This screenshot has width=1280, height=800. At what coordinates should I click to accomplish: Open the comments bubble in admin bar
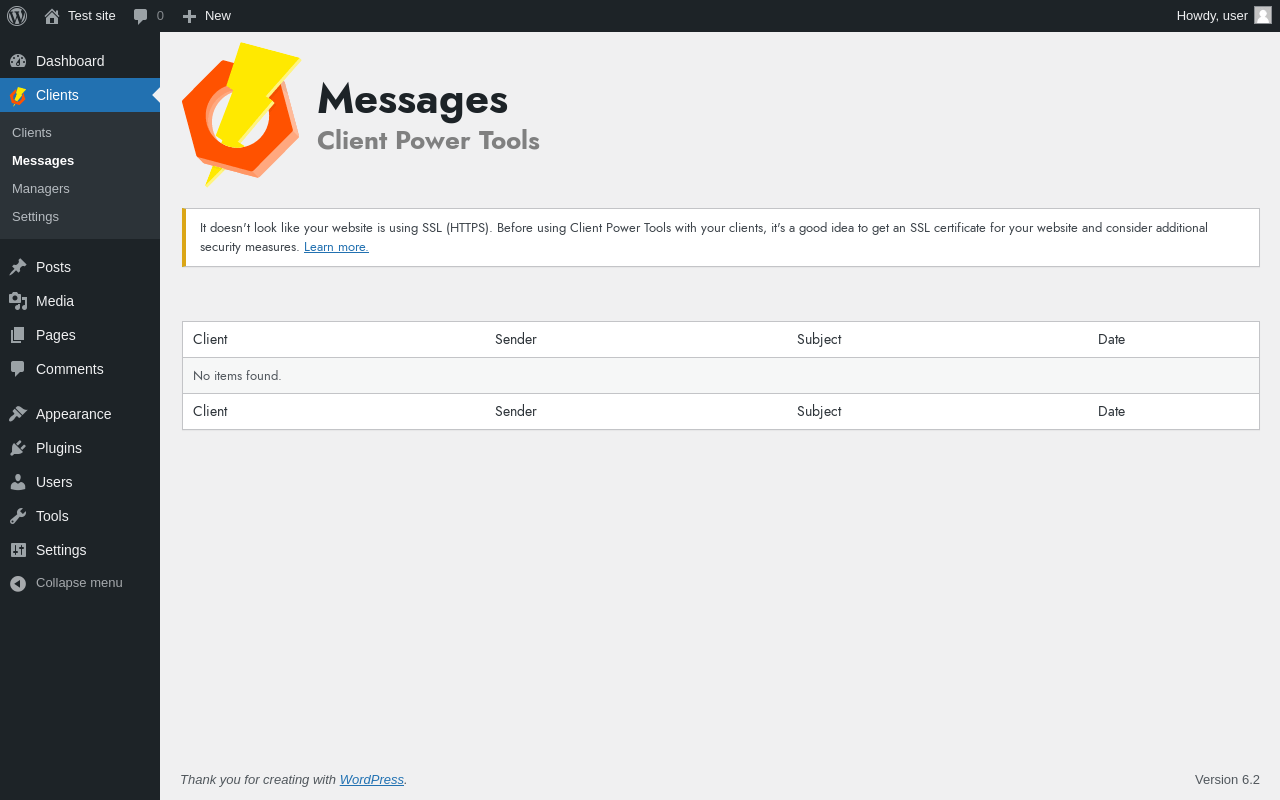tap(141, 16)
